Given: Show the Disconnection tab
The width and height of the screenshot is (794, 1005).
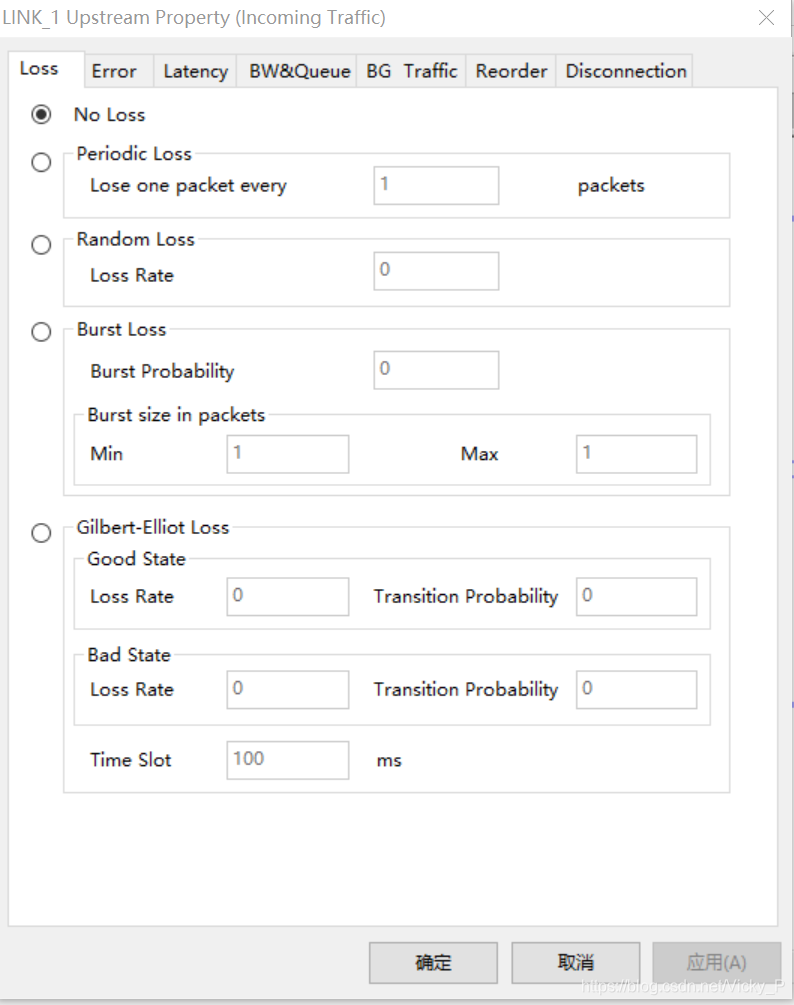Looking at the screenshot, I should click(x=625, y=71).
